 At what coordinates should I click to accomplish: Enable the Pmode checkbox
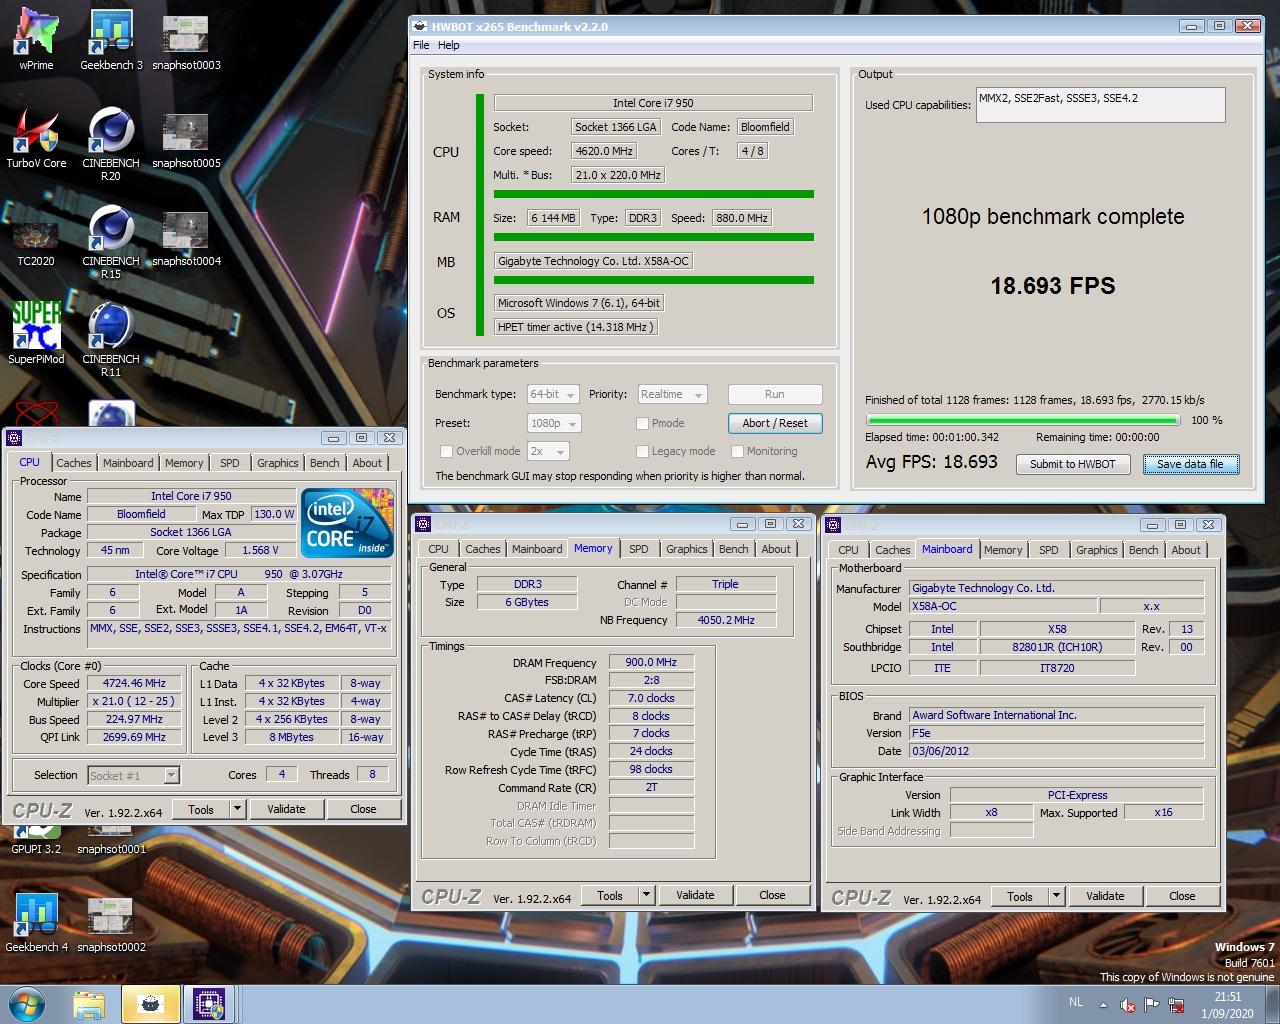click(642, 423)
